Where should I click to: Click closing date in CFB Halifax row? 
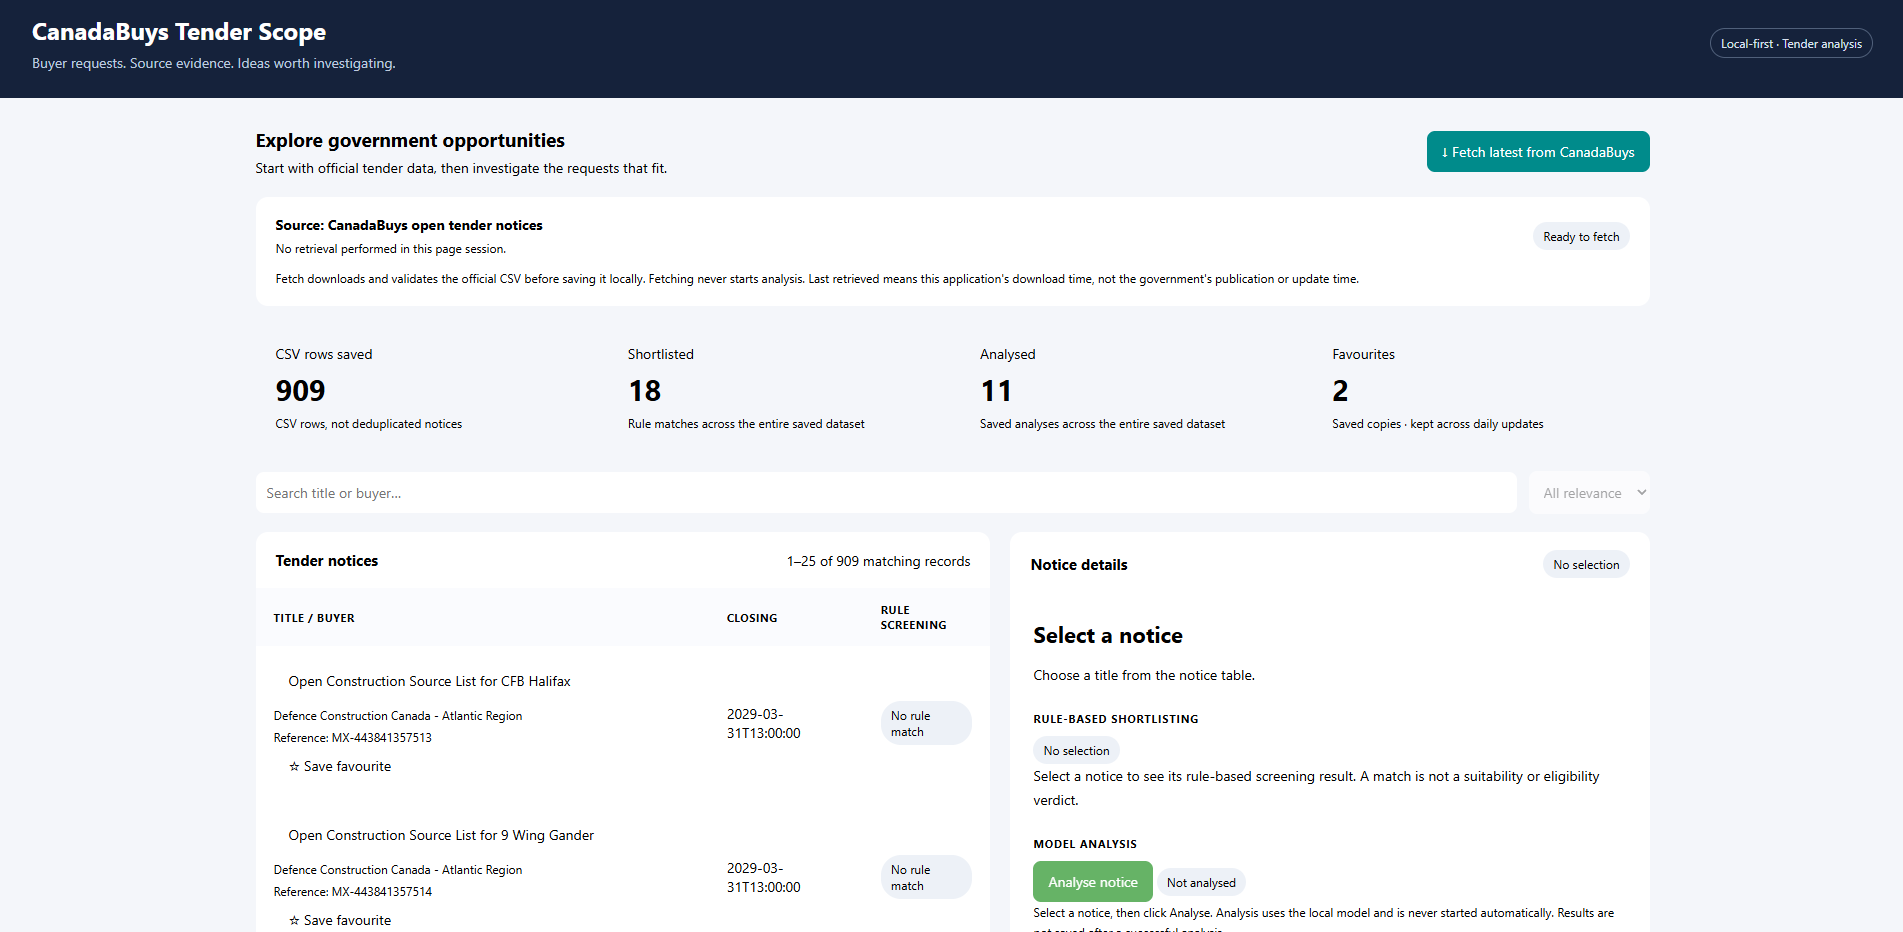pyautogui.click(x=764, y=723)
